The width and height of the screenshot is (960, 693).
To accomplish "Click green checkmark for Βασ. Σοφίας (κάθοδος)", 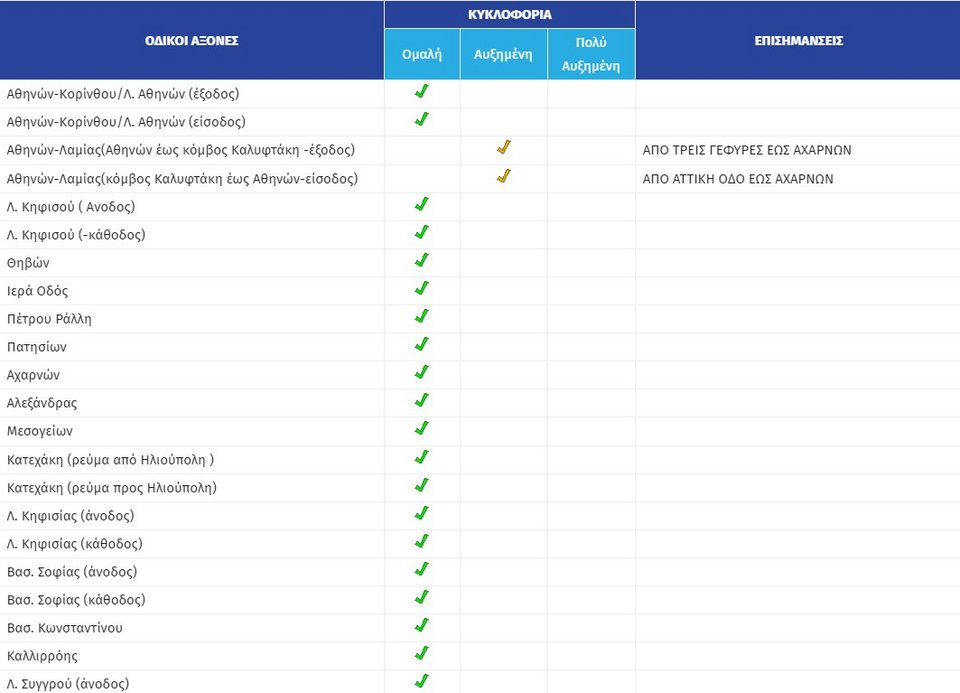I will 422,597.
